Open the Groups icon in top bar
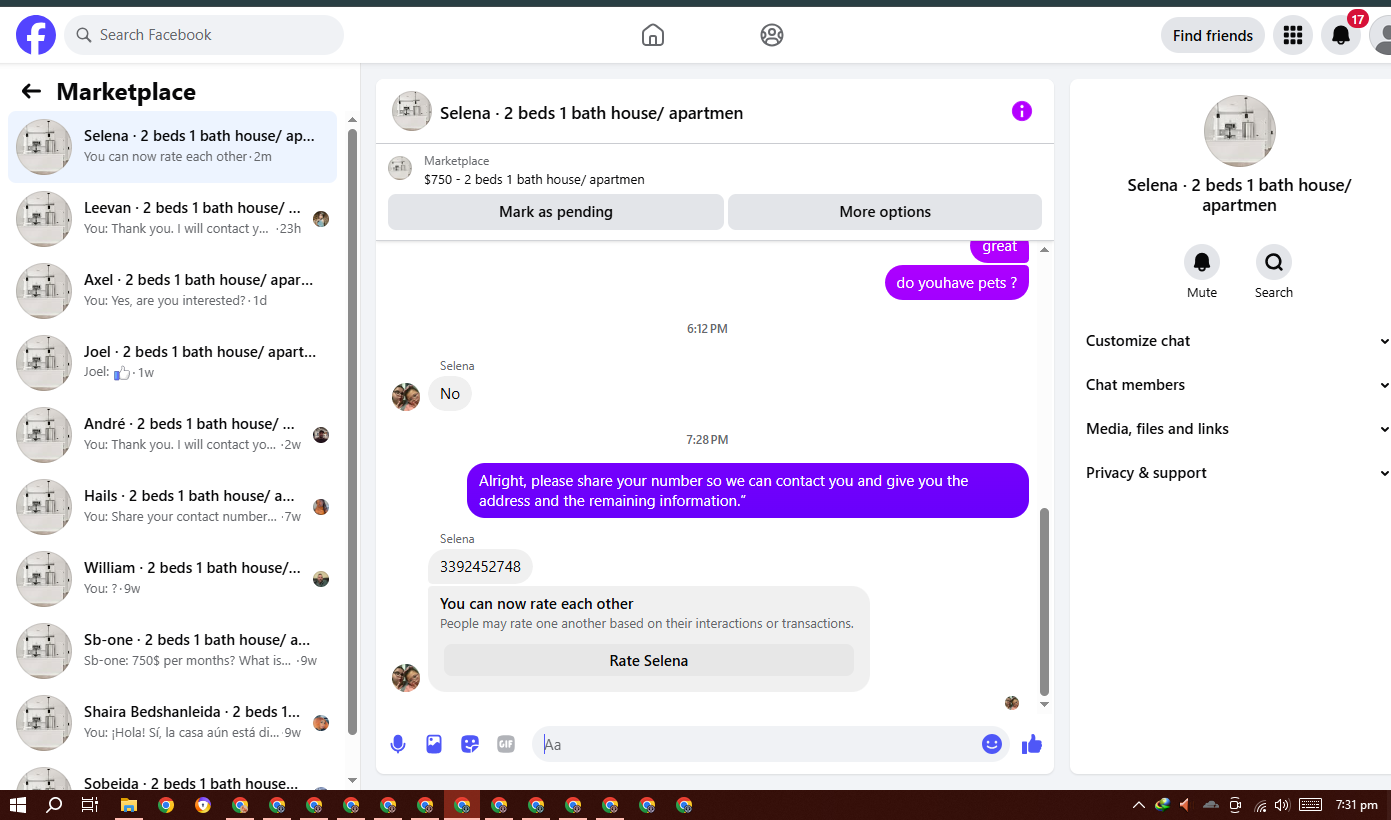This screenshot has height=820, width=1391. coord(771,35)
